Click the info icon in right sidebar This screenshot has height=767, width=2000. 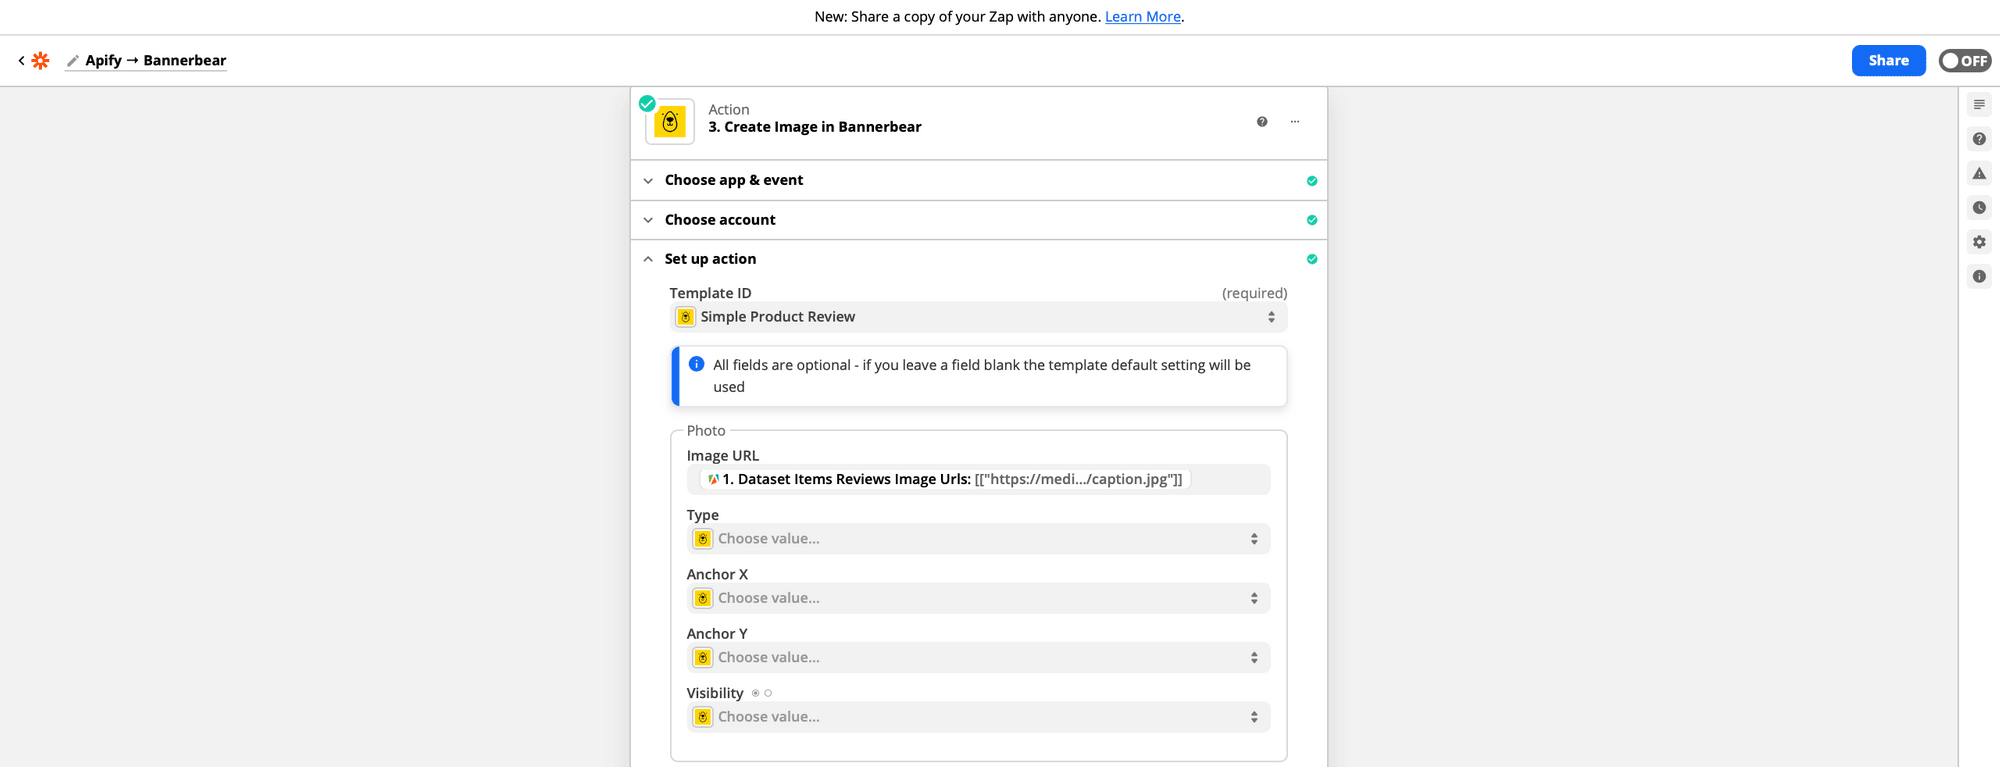(1979, 276)
